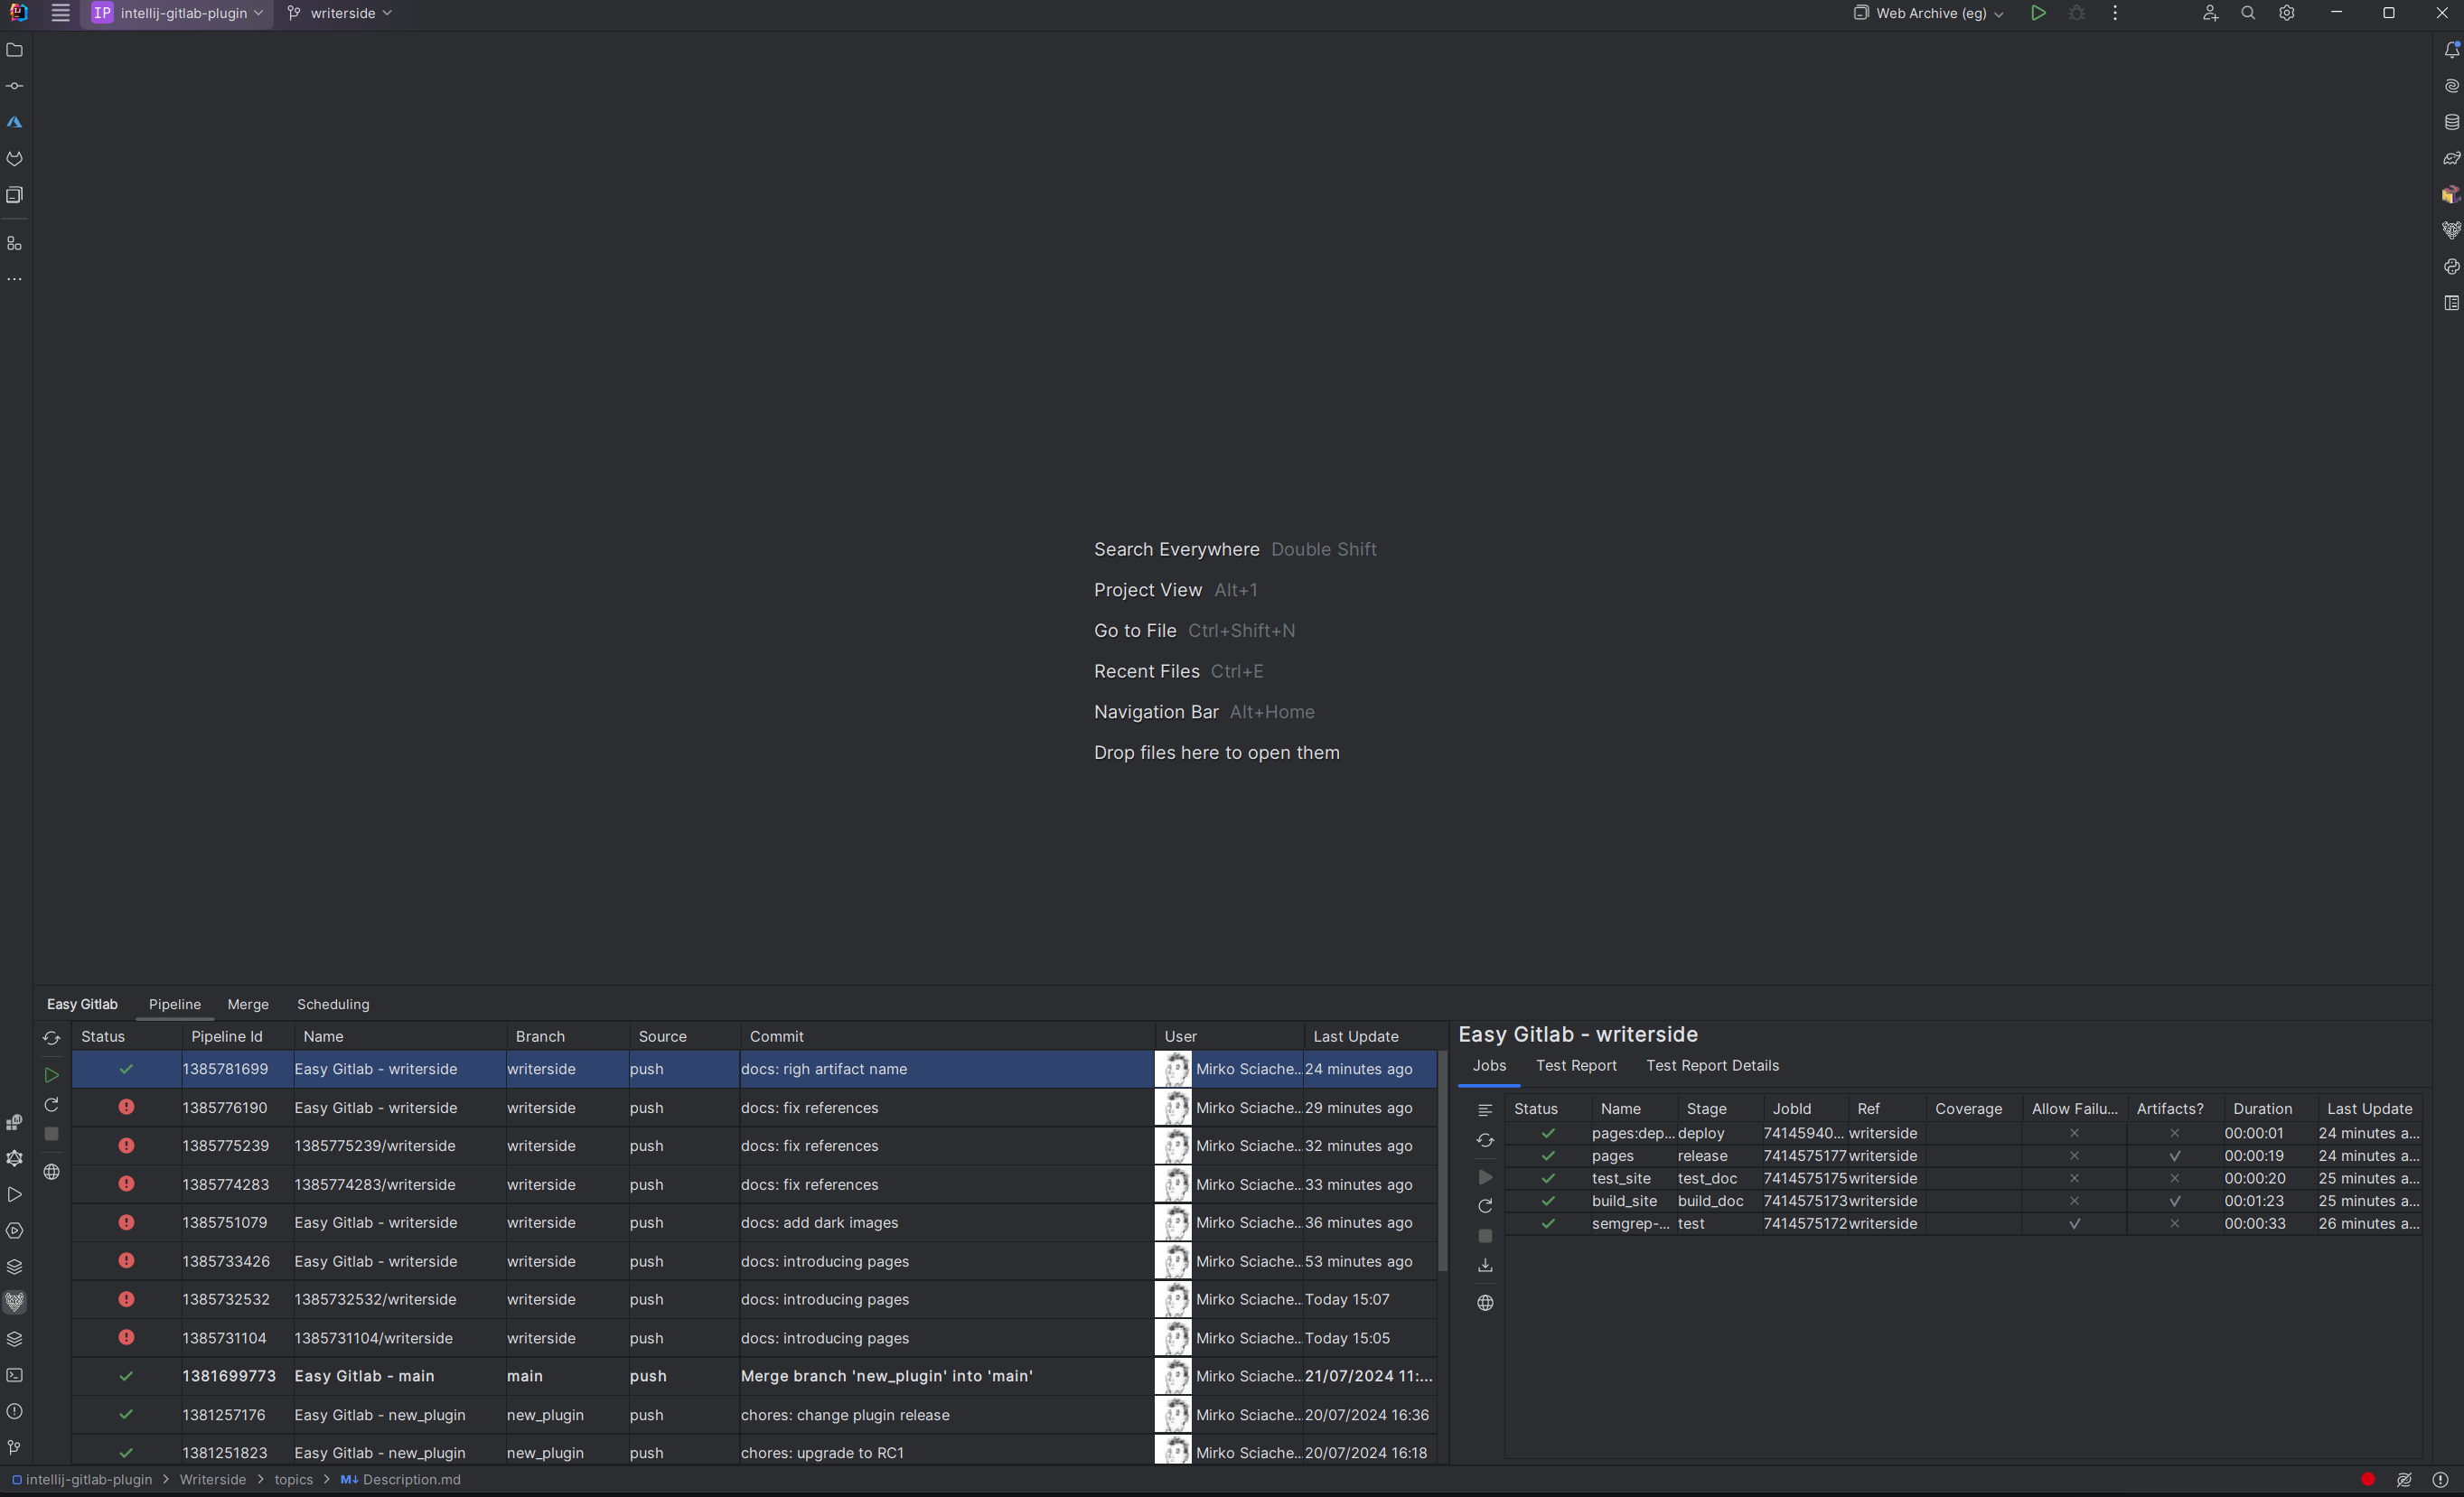Click the pipeline table vertical scrollbar
Screen dimensions: 2464x1497
(1443, 1160)
